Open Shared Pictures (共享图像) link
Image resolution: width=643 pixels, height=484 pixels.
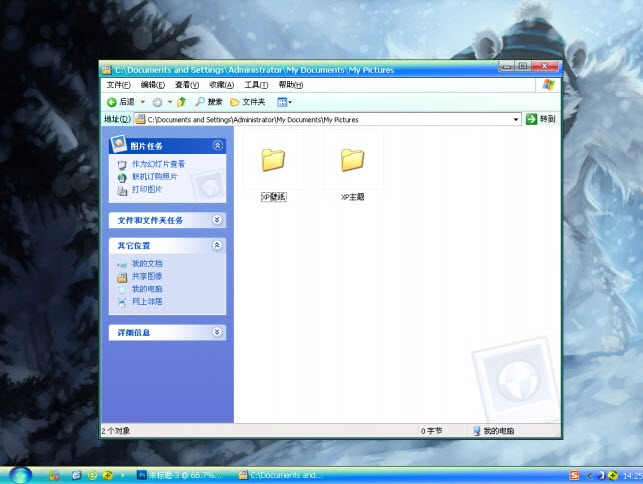click(147, 276)
